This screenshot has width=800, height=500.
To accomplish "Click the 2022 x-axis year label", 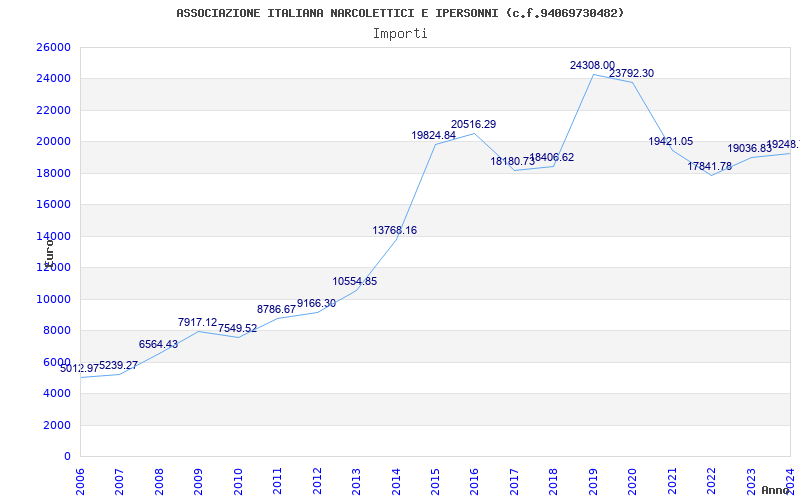I will [711, 482].
